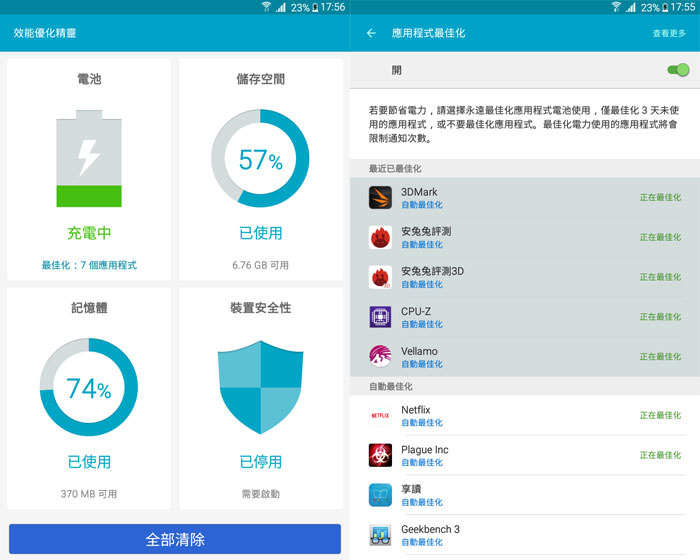The image size is (700, 560).
Task: Open 自動最佳化 setting under Netflix
Action: [421, 423]
